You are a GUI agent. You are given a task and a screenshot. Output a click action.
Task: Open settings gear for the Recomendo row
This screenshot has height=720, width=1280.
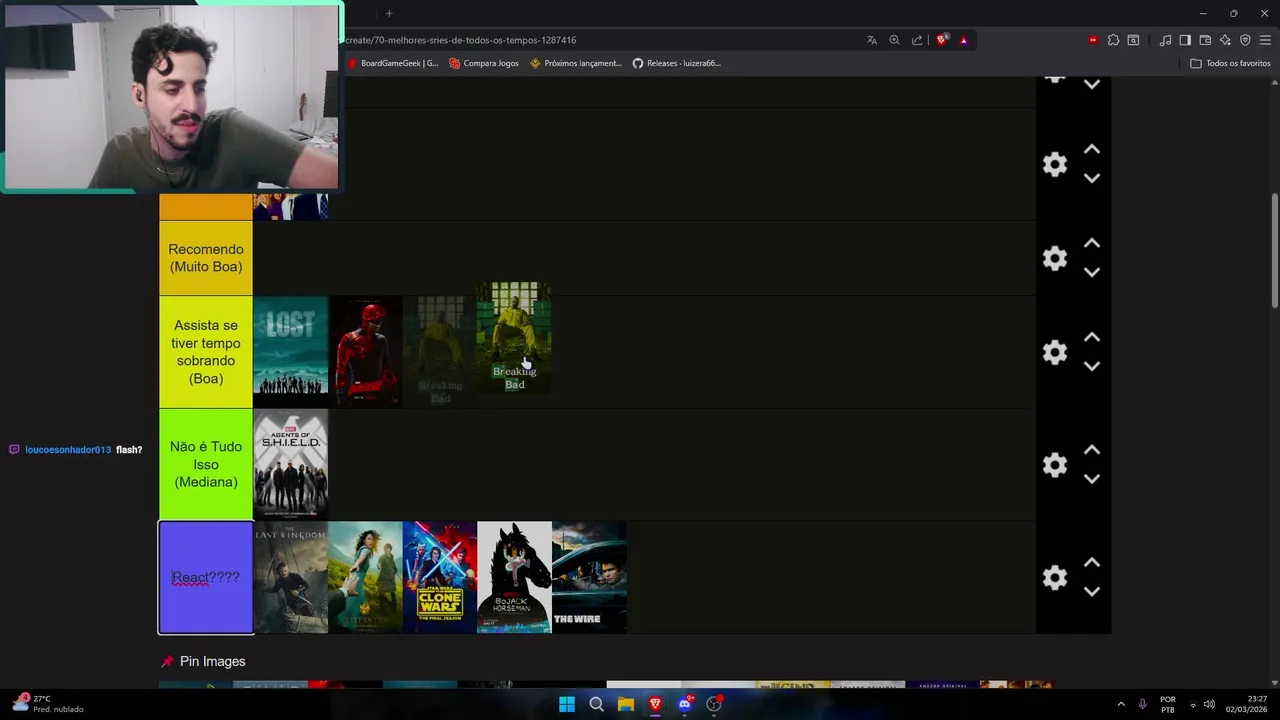pos(1055,258)
